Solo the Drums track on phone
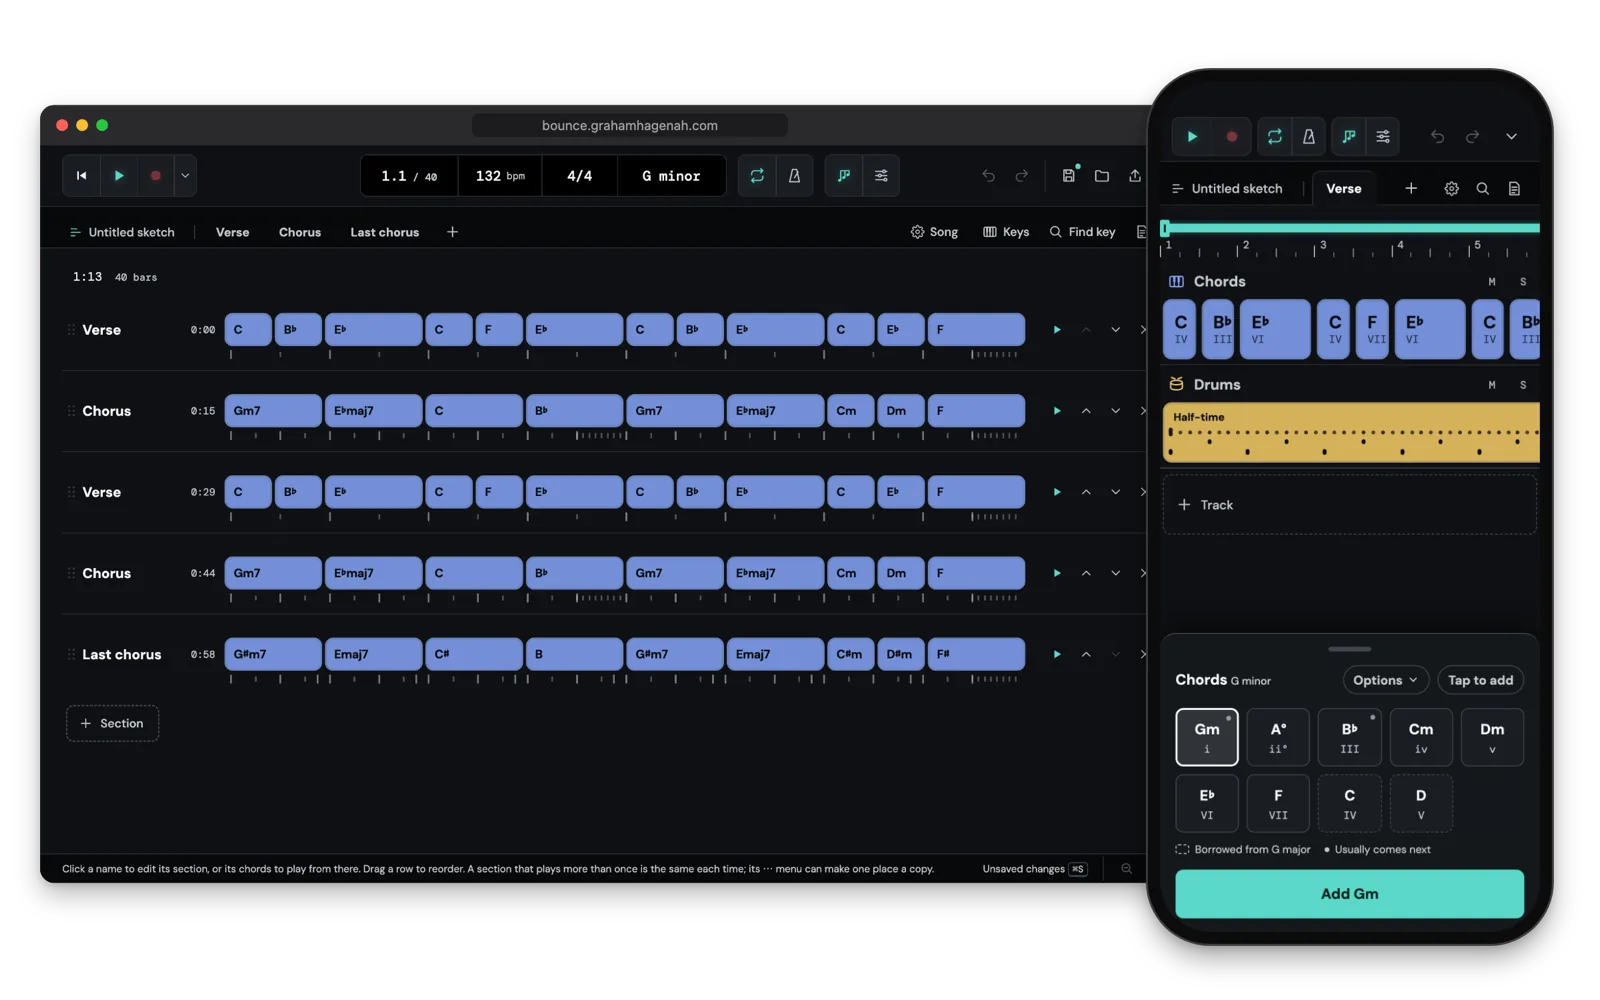Viewport: 1600px width, 1000px height. click(1523, 385)
